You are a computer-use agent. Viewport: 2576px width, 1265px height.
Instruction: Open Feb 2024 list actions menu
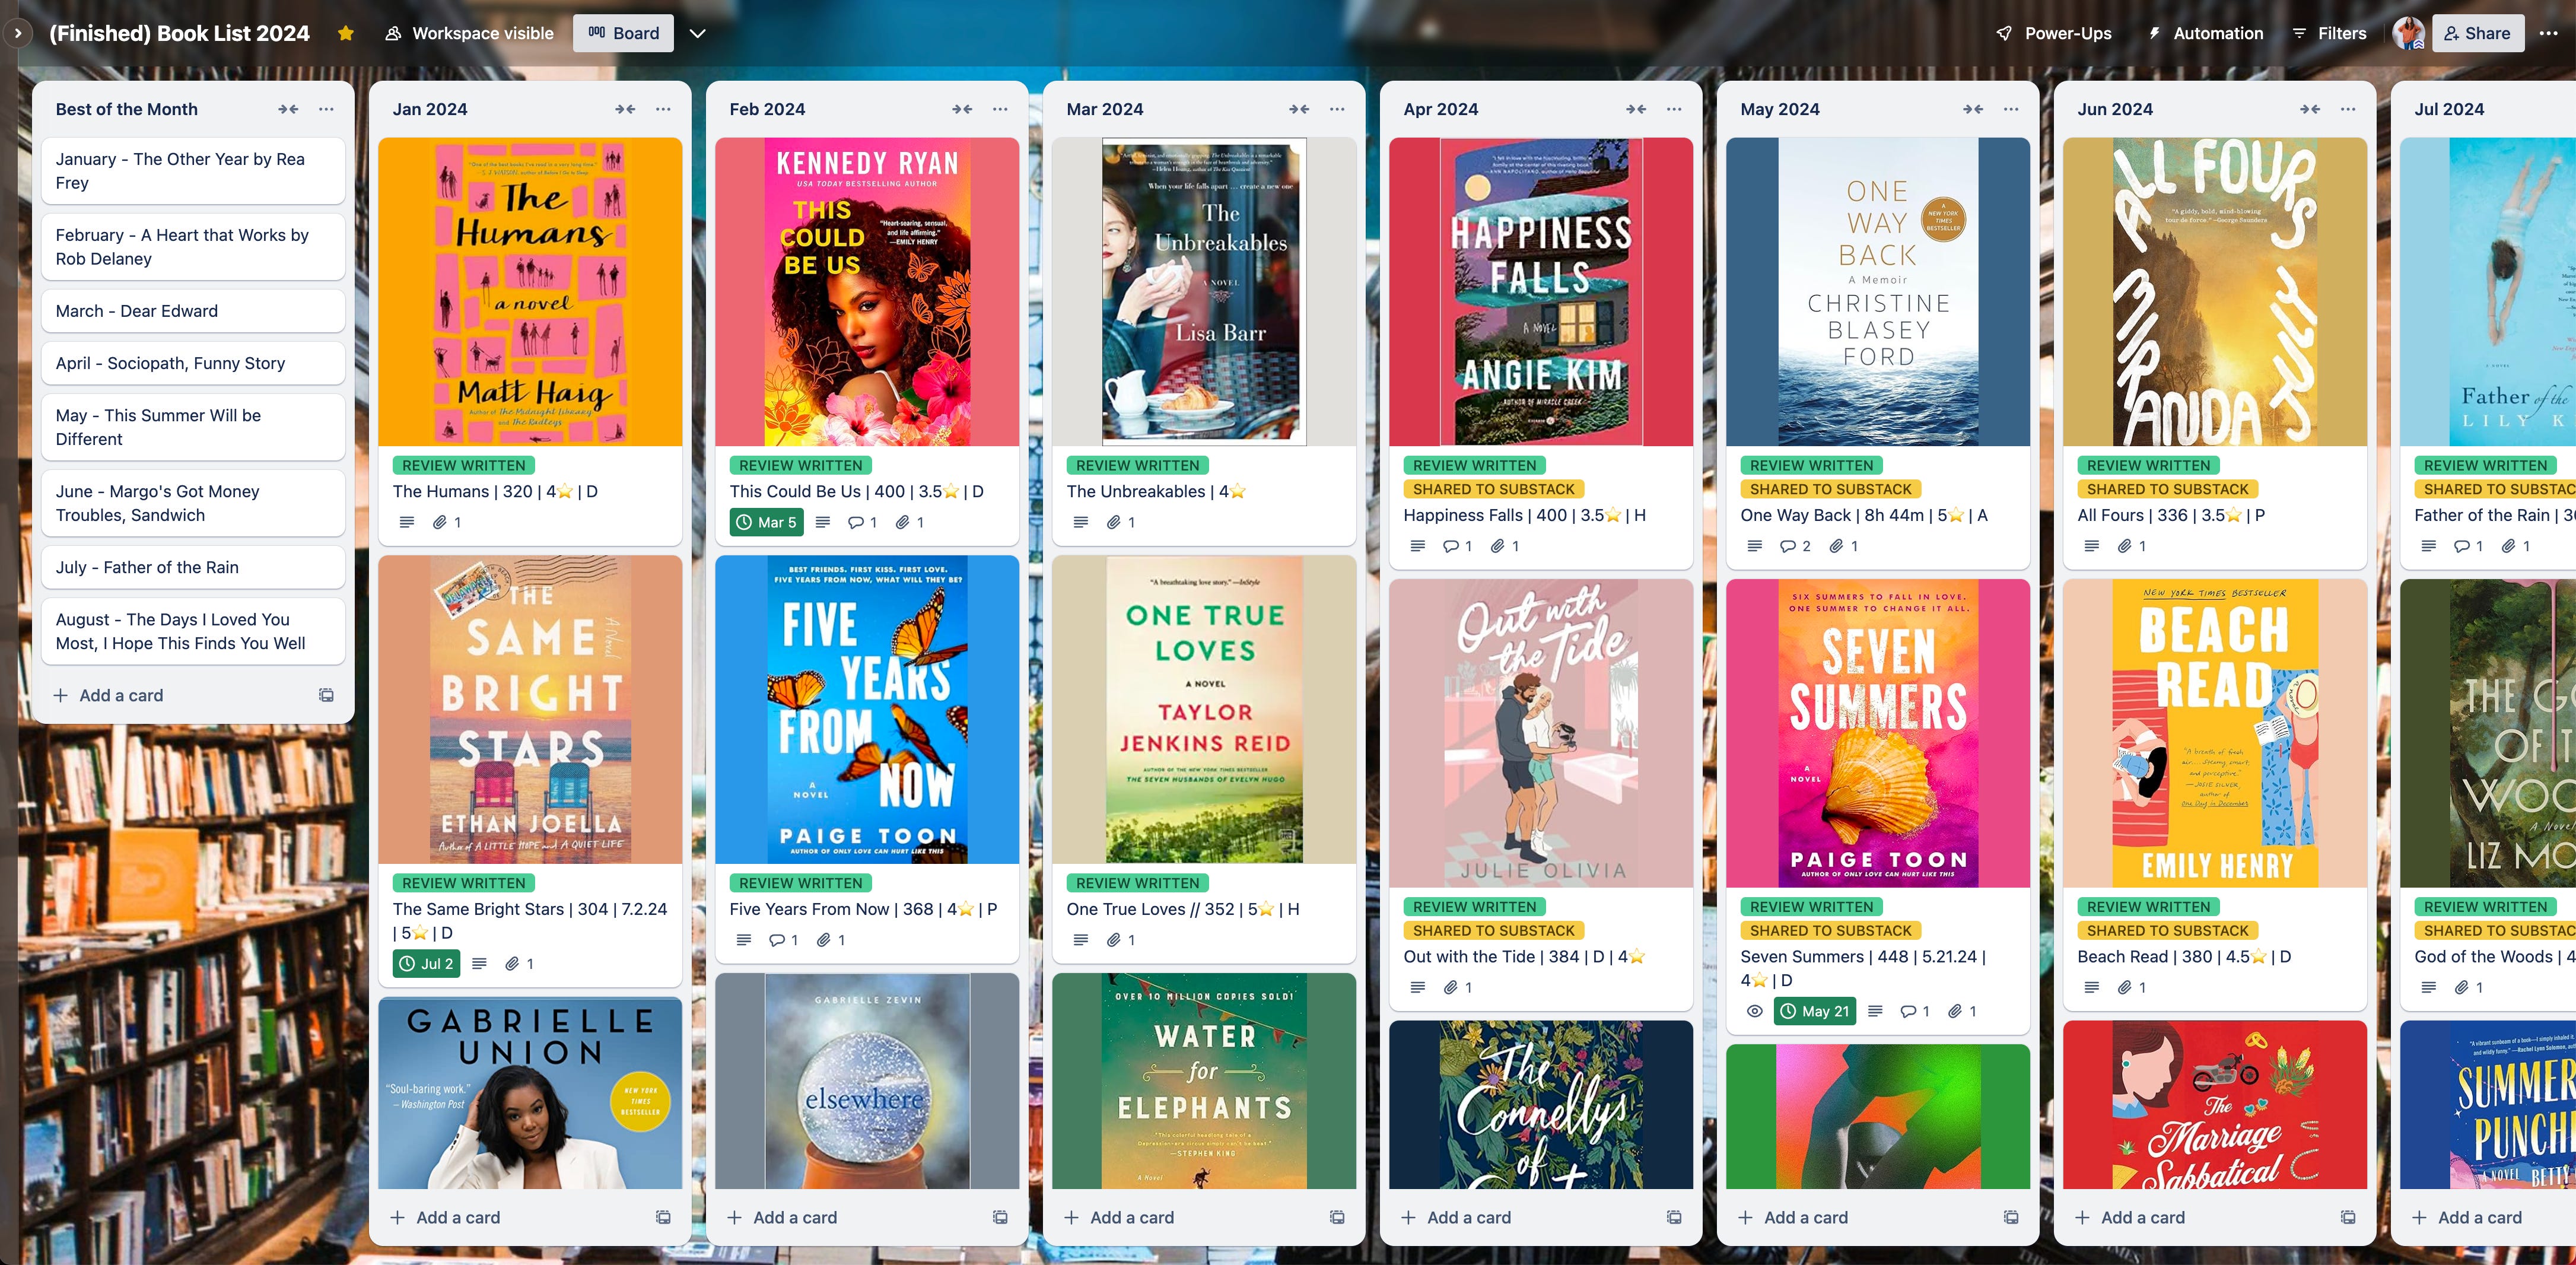1000,109
